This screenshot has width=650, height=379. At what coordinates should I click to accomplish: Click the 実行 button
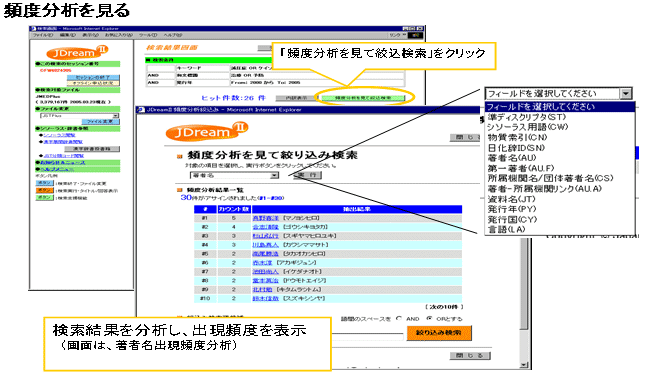coord(308,175)
